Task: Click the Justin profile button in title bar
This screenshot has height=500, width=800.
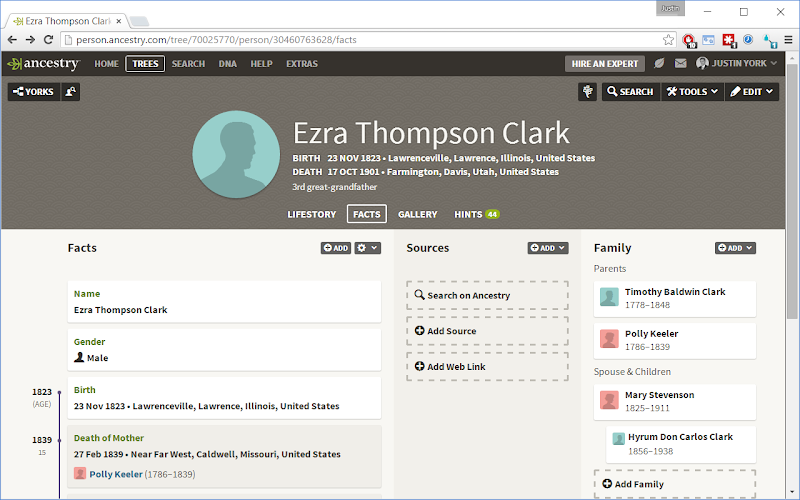Action: coord(670,8)
